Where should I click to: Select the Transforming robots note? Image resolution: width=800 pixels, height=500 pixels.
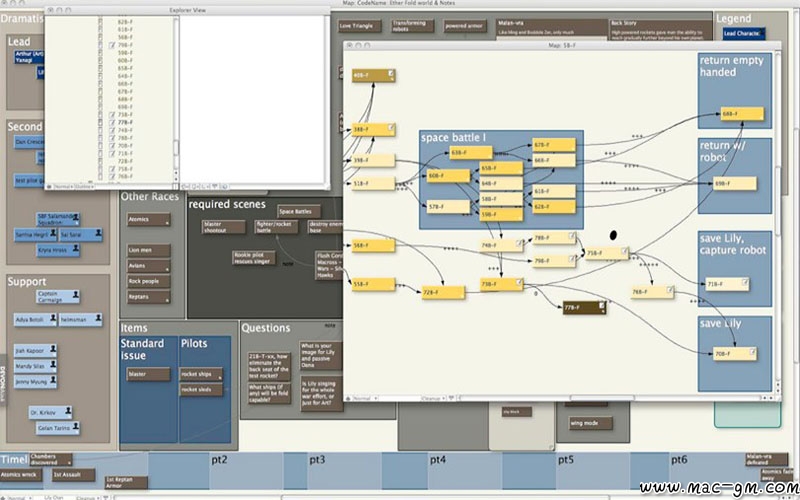point(412,26)
